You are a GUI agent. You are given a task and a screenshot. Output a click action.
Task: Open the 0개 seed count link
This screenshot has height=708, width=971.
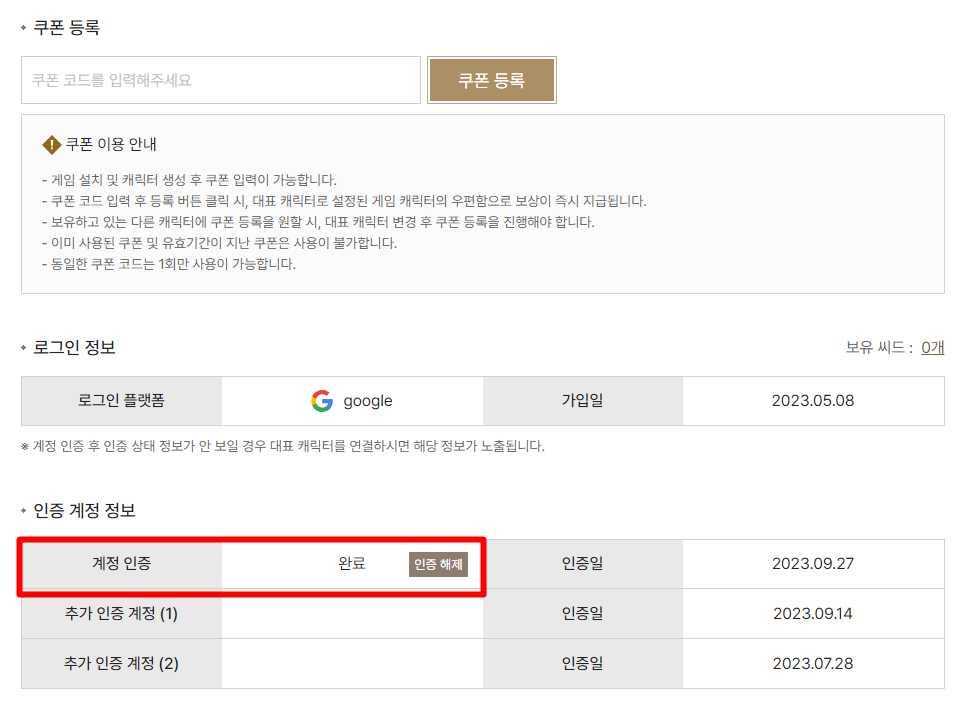coord(932,347)
